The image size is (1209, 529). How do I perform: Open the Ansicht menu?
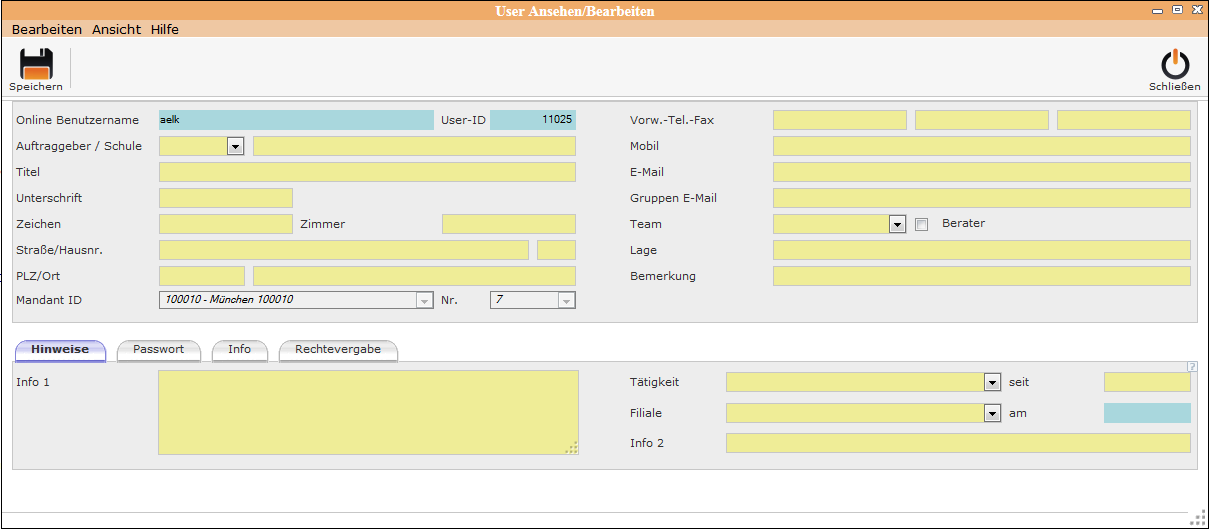(x=117, y=29)
